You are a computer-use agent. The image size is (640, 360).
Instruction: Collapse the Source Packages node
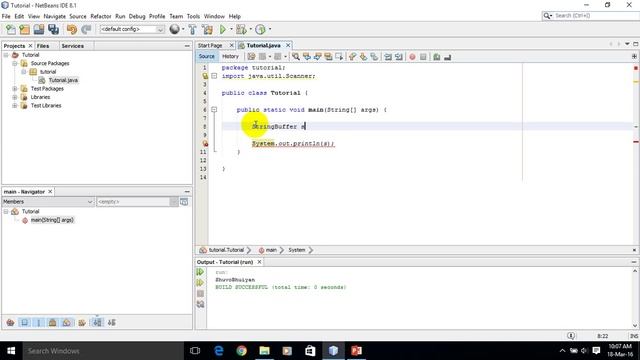click(15, 63)
